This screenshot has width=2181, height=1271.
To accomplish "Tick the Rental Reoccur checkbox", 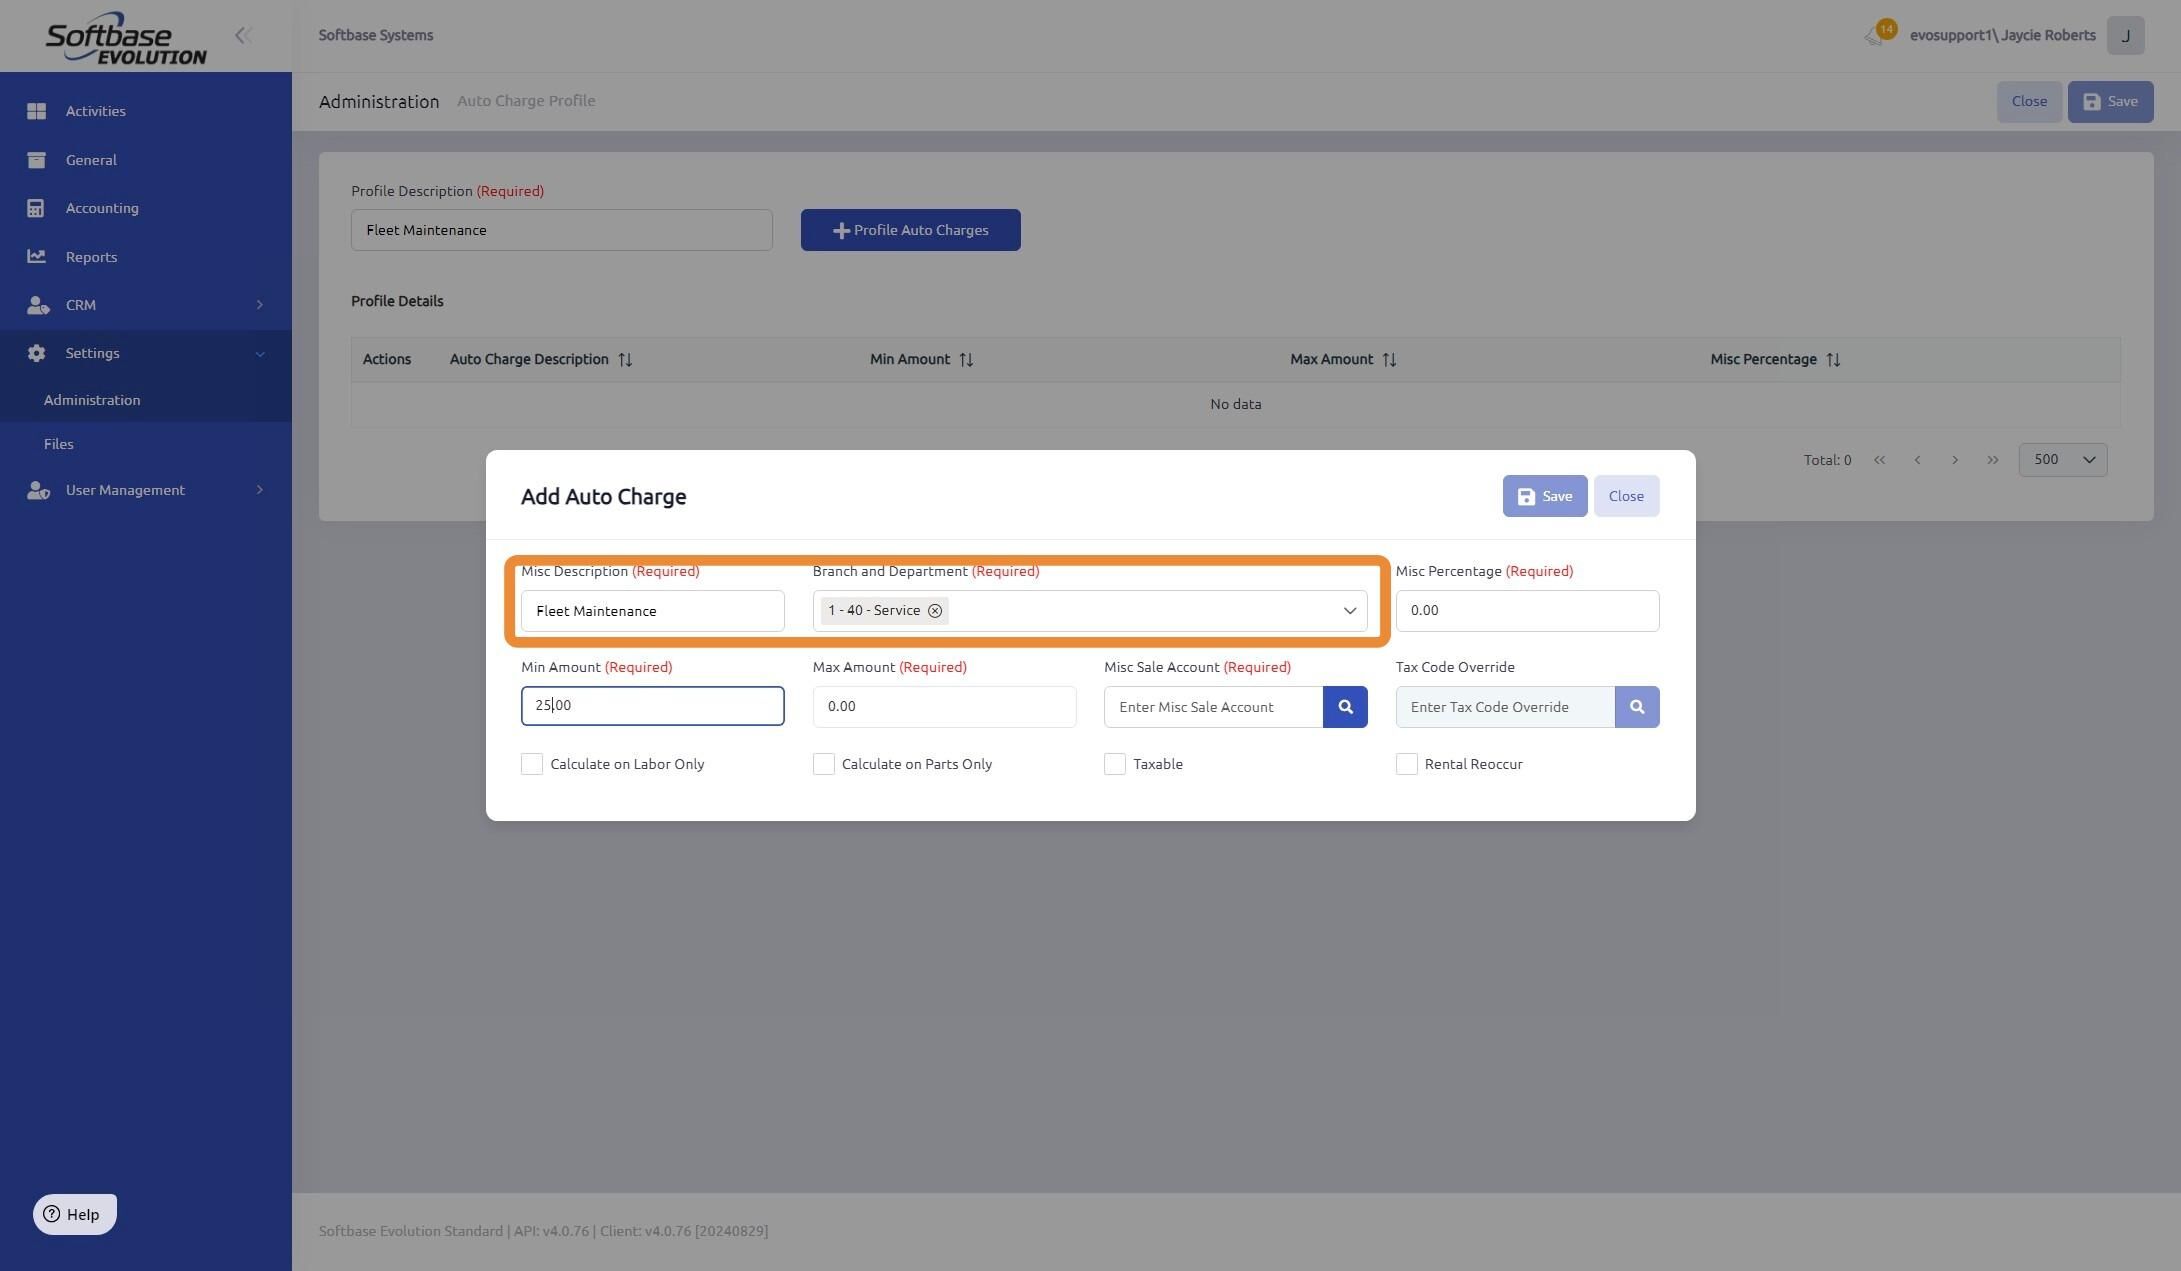I will point(1407,764).
